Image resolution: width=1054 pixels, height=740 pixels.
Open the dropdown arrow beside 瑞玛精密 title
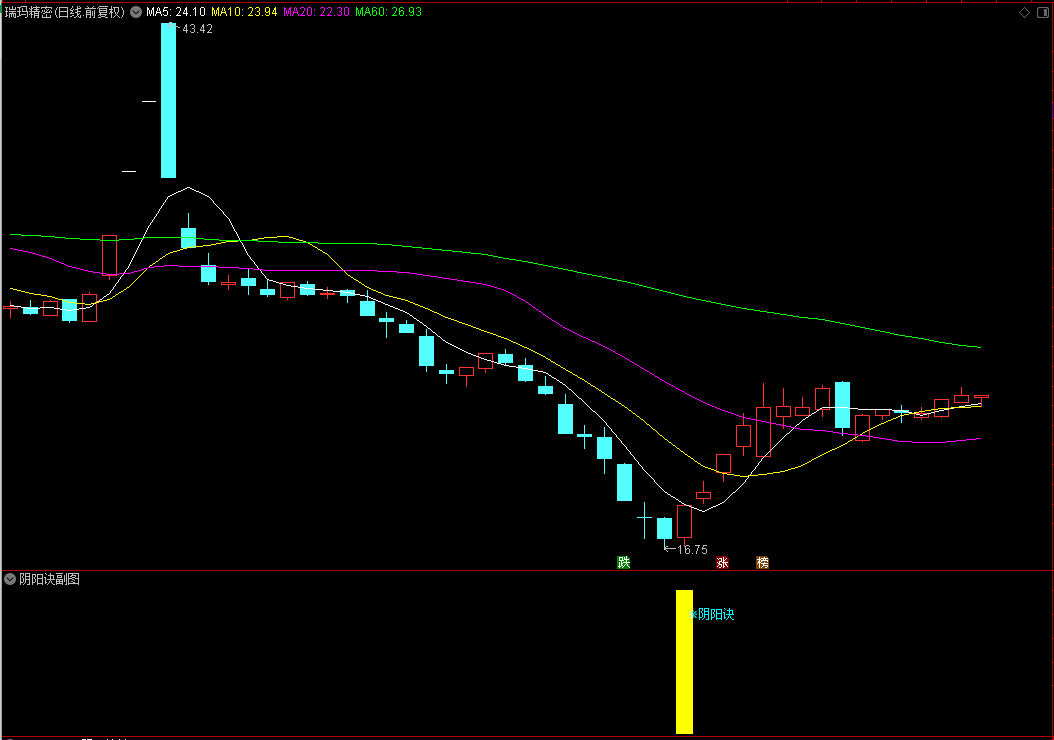tap(136, 12)
